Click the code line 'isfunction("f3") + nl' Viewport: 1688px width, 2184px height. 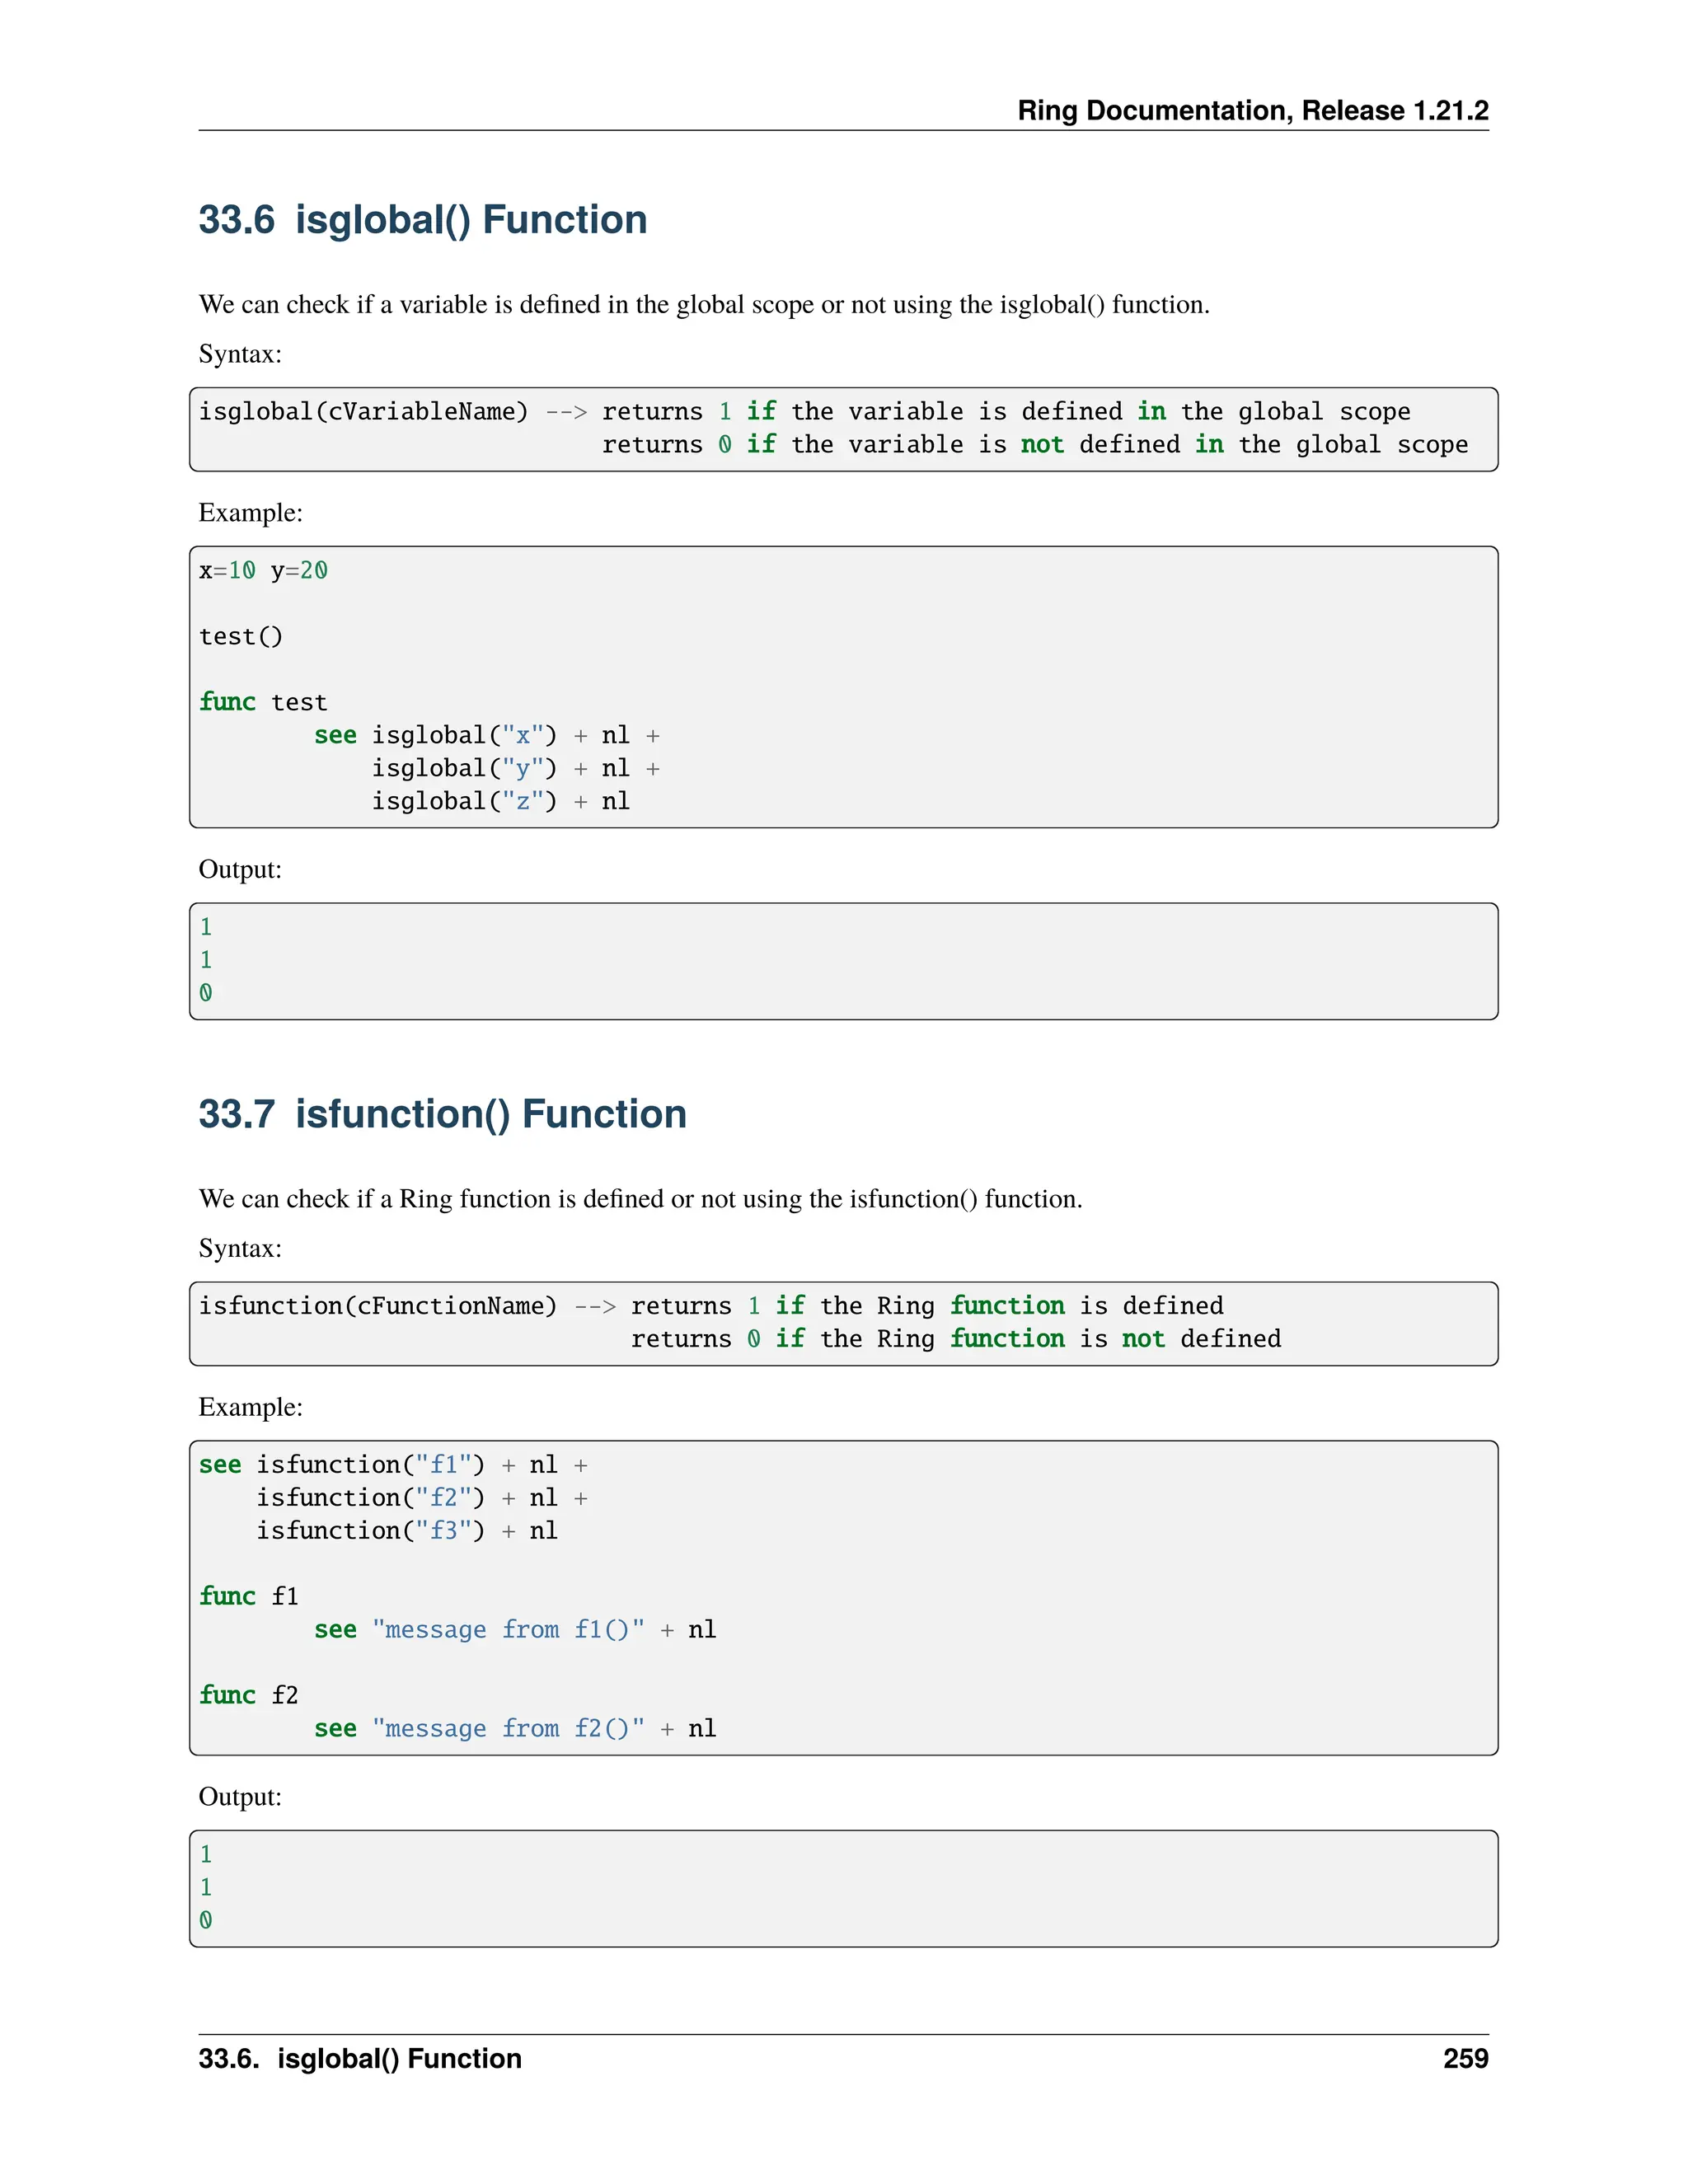click(x=406, y=1531)
